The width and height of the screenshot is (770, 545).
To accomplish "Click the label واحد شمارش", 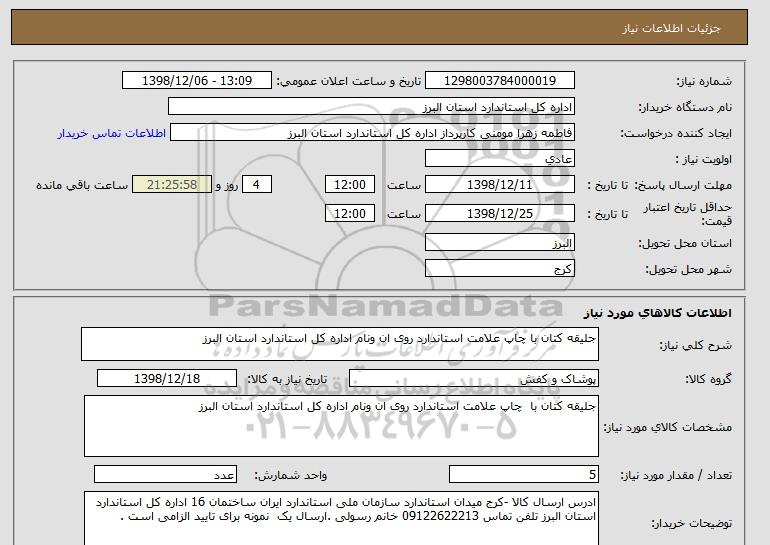I will (290, 475).
